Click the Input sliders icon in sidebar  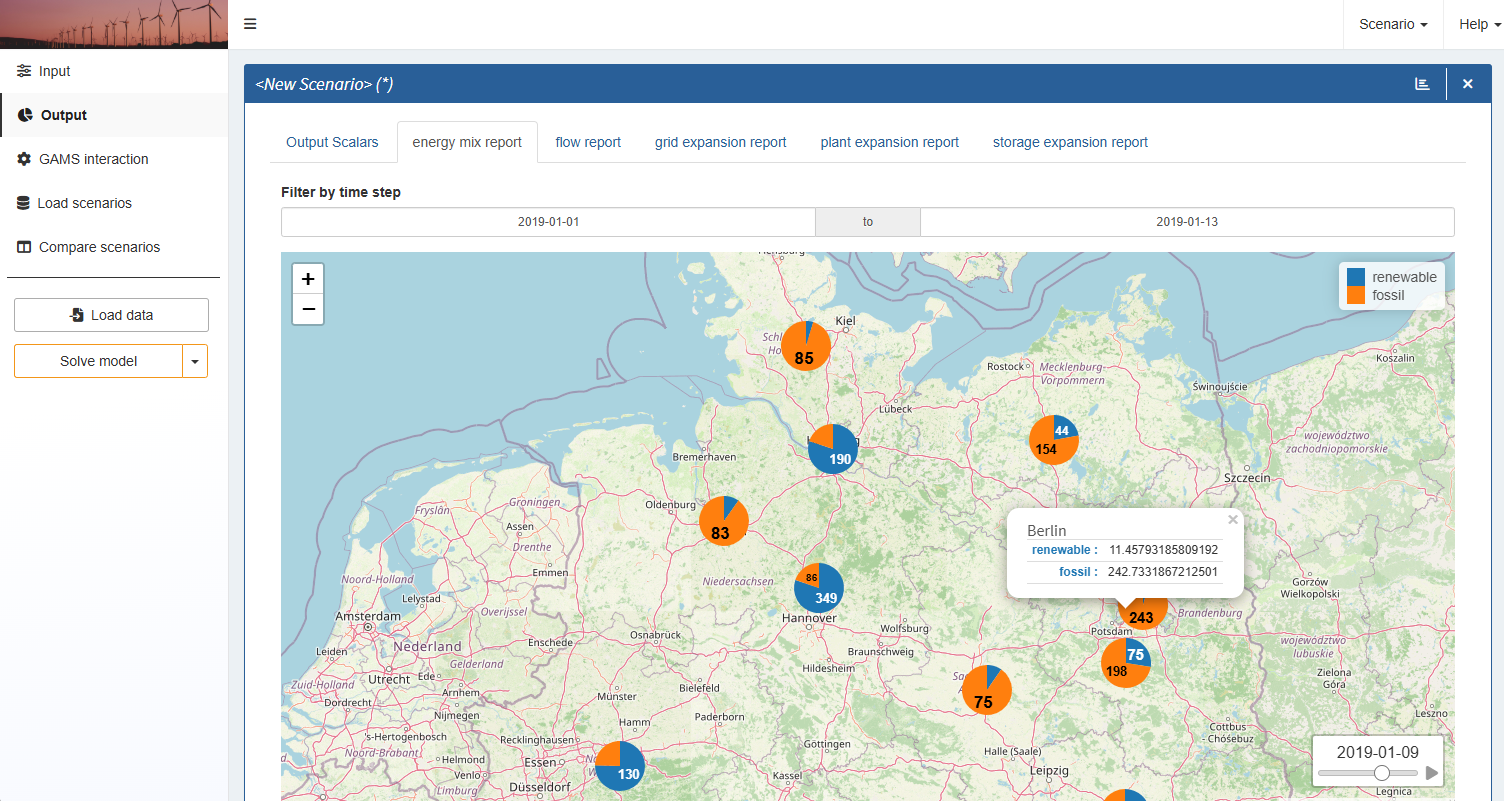[x=24, y=71]
